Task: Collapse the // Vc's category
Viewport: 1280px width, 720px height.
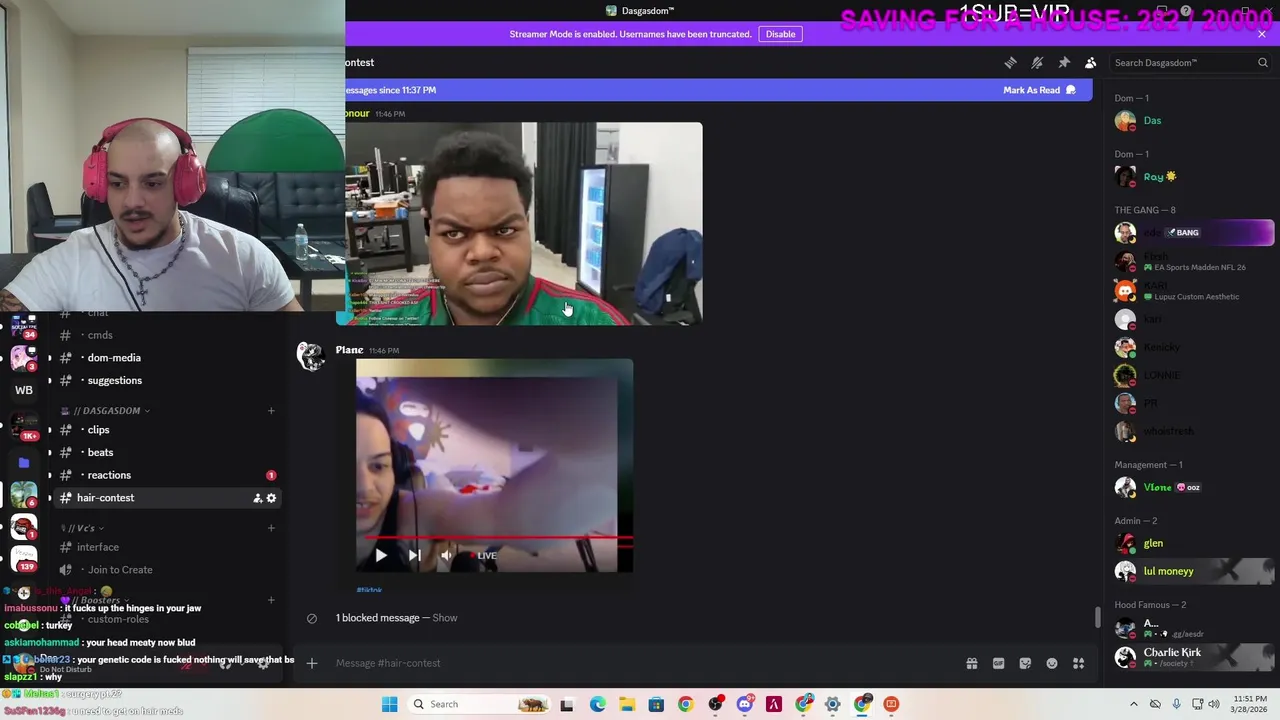Action: [83, 528]
